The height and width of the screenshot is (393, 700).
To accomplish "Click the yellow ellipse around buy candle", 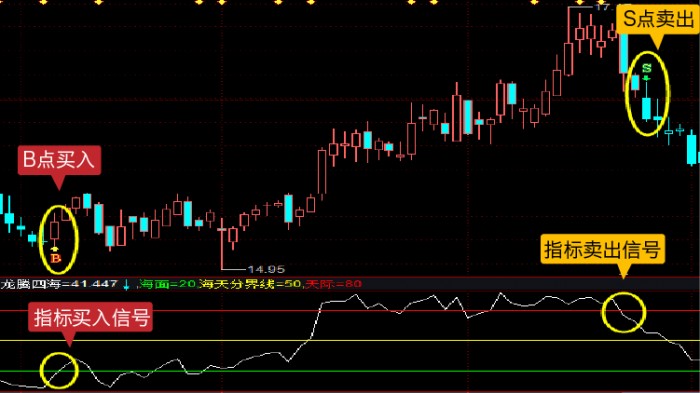I will point(58,239).
